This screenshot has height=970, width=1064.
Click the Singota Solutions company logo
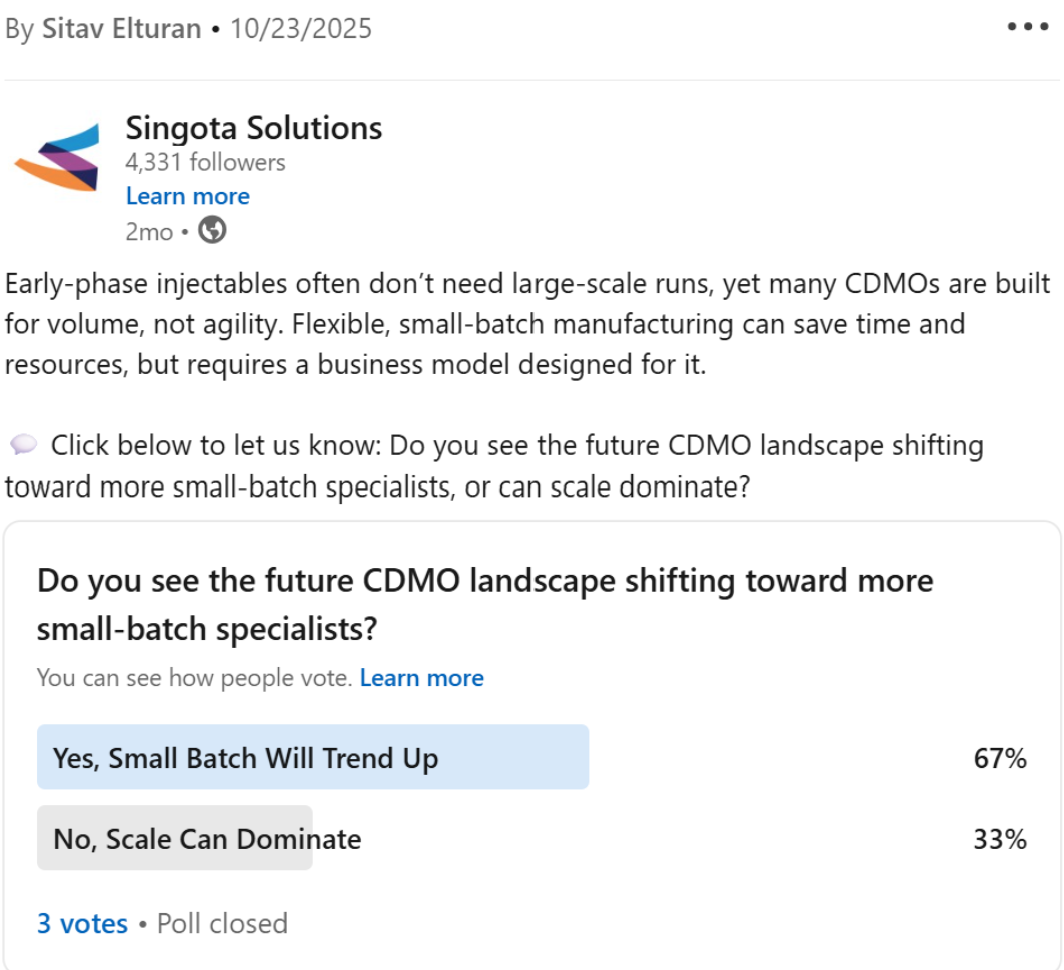(57, 156)
